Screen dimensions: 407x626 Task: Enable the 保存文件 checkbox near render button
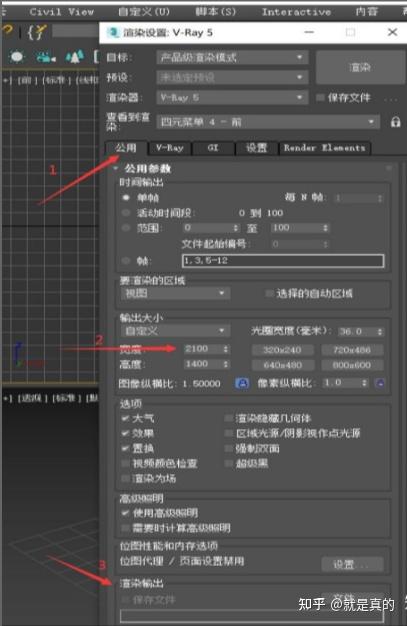pos(320,98)
